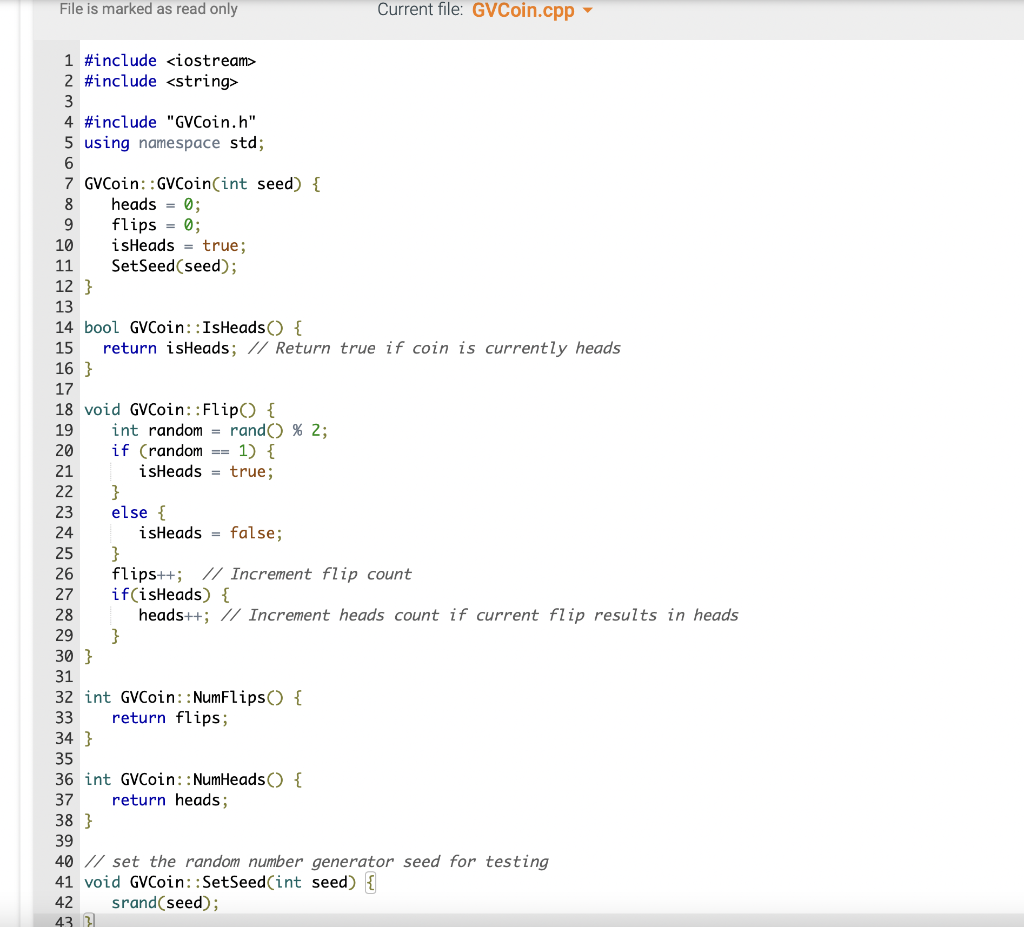Click the include GVCoin.h statement
Screen dimensions: 1024x927
170,121
